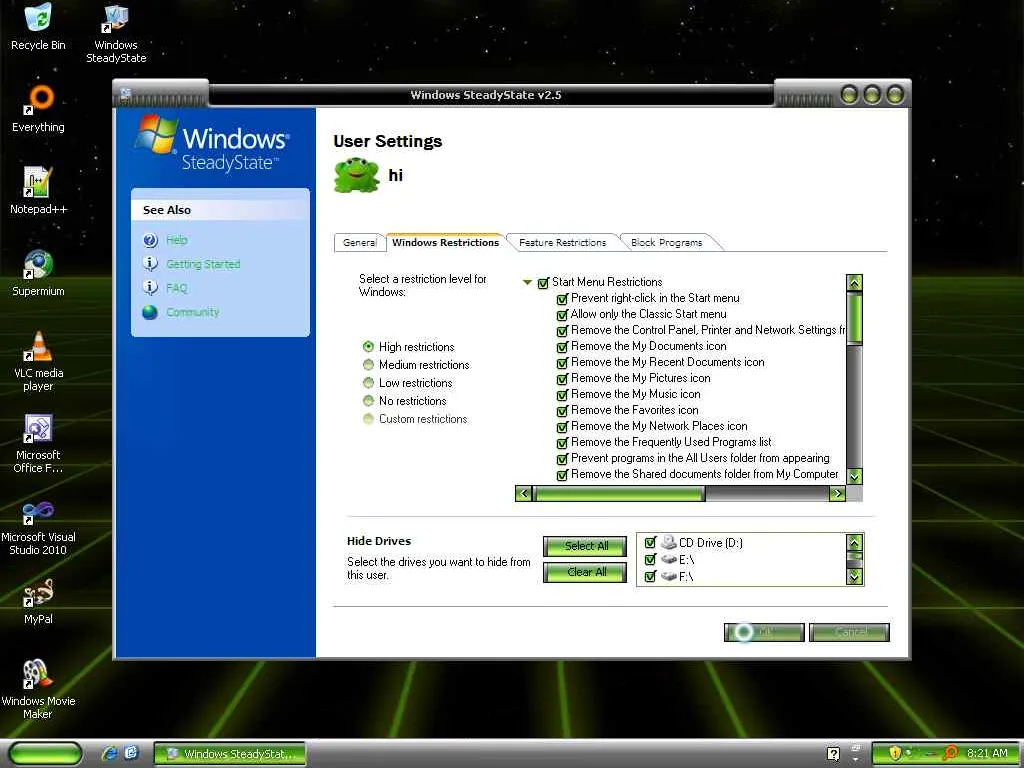
Task: Select the Medium restrictions option
Action: click(368, 364)
